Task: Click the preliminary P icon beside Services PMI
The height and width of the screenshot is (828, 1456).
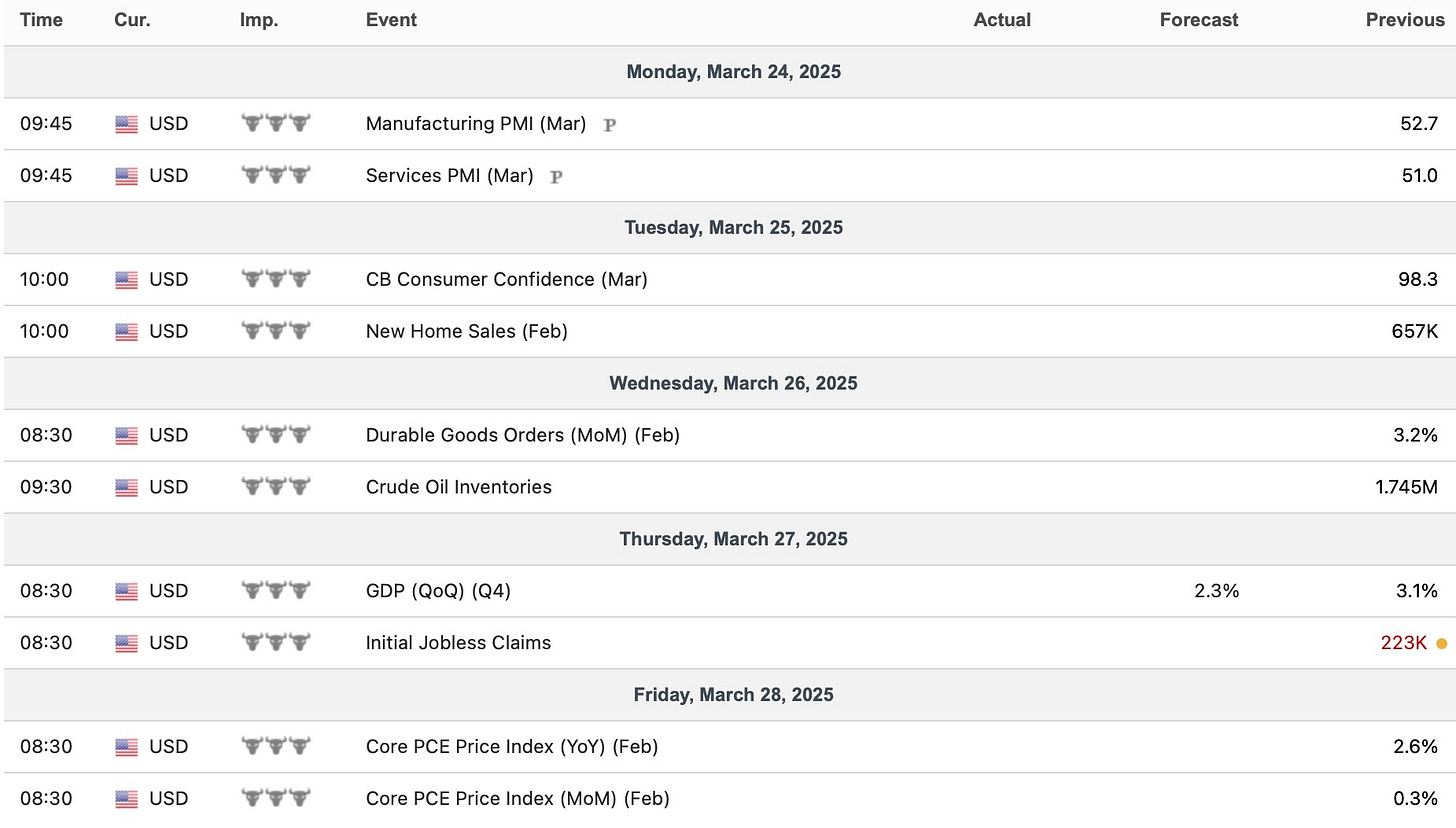Action: tap(556, 177)
